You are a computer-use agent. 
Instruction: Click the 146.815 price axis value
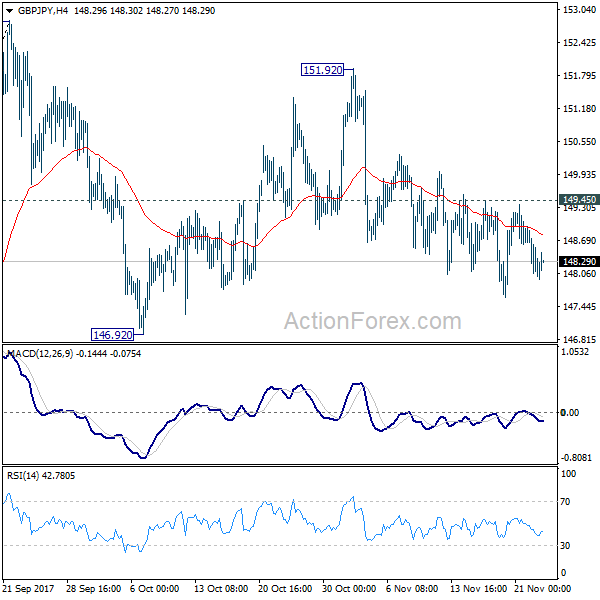click(579, 339)
